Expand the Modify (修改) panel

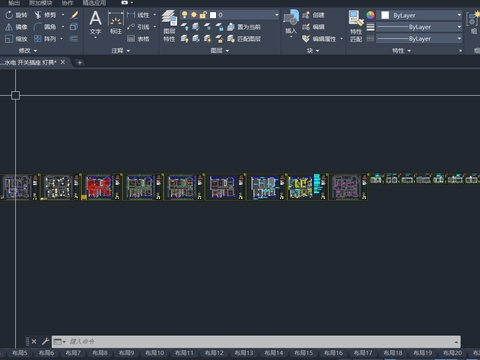[28, 51]
